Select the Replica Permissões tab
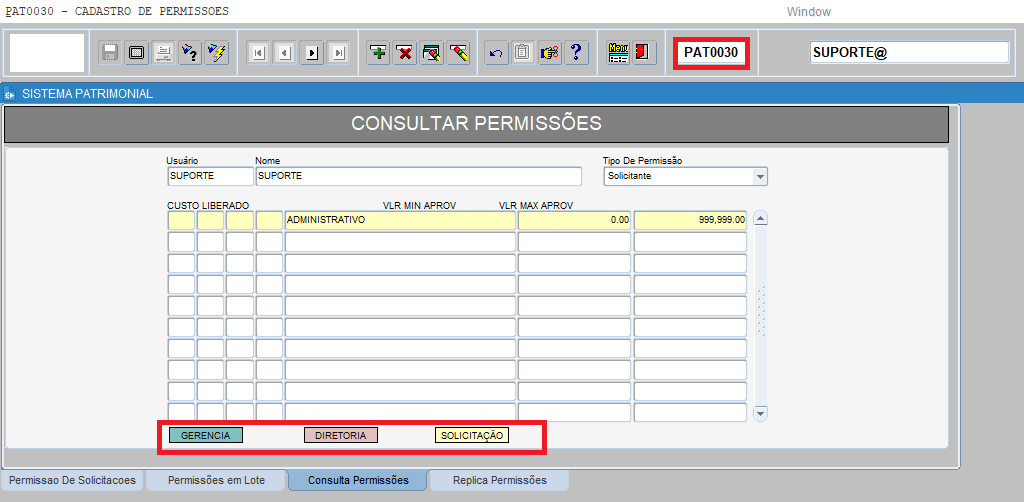This screenshot has width=1024, height=502. (499, 480)
